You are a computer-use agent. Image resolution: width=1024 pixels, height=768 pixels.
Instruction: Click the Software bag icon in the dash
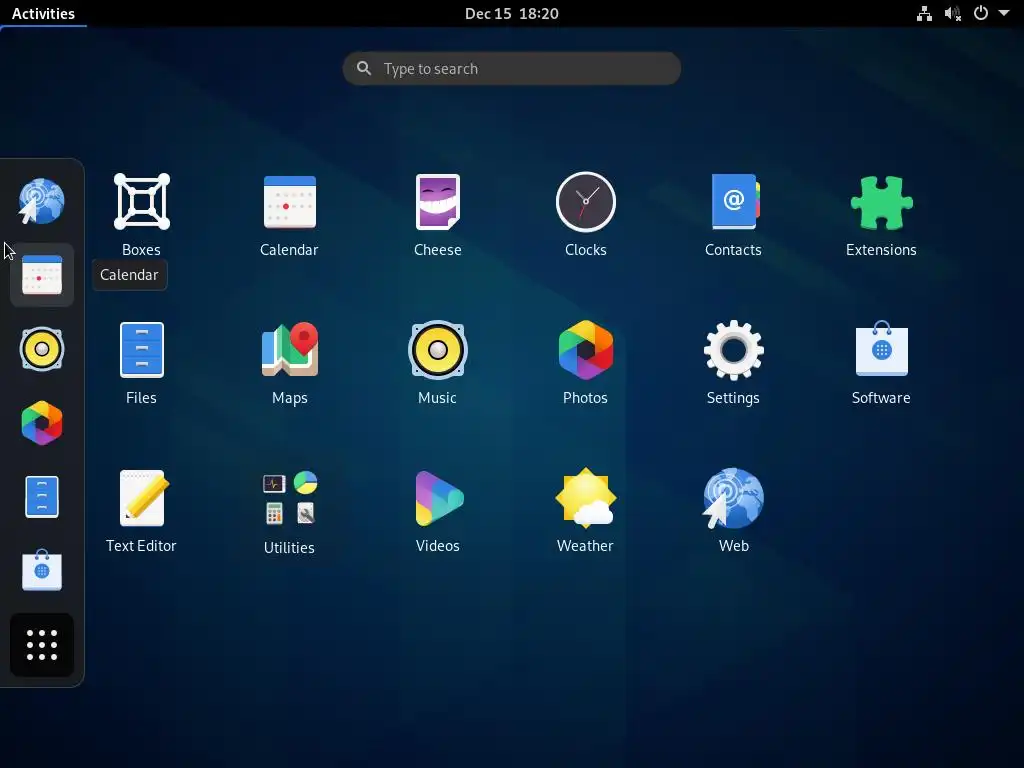pyautogui.click(x=42, y=570)
